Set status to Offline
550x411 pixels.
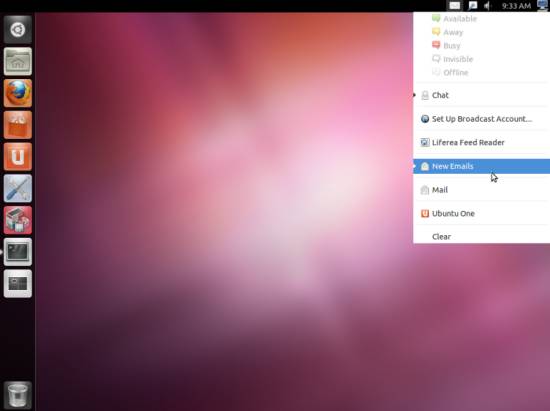point(481,73)
